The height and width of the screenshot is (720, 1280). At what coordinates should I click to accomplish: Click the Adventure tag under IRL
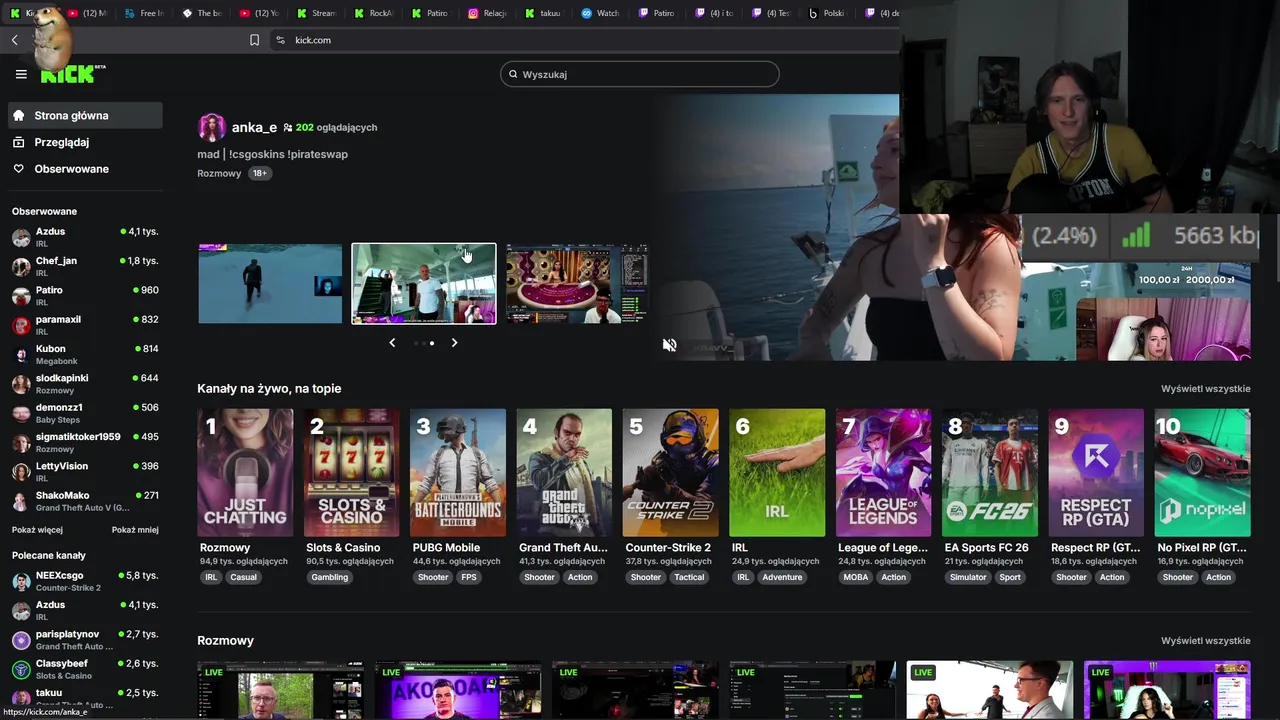click(x=782, y=577)
